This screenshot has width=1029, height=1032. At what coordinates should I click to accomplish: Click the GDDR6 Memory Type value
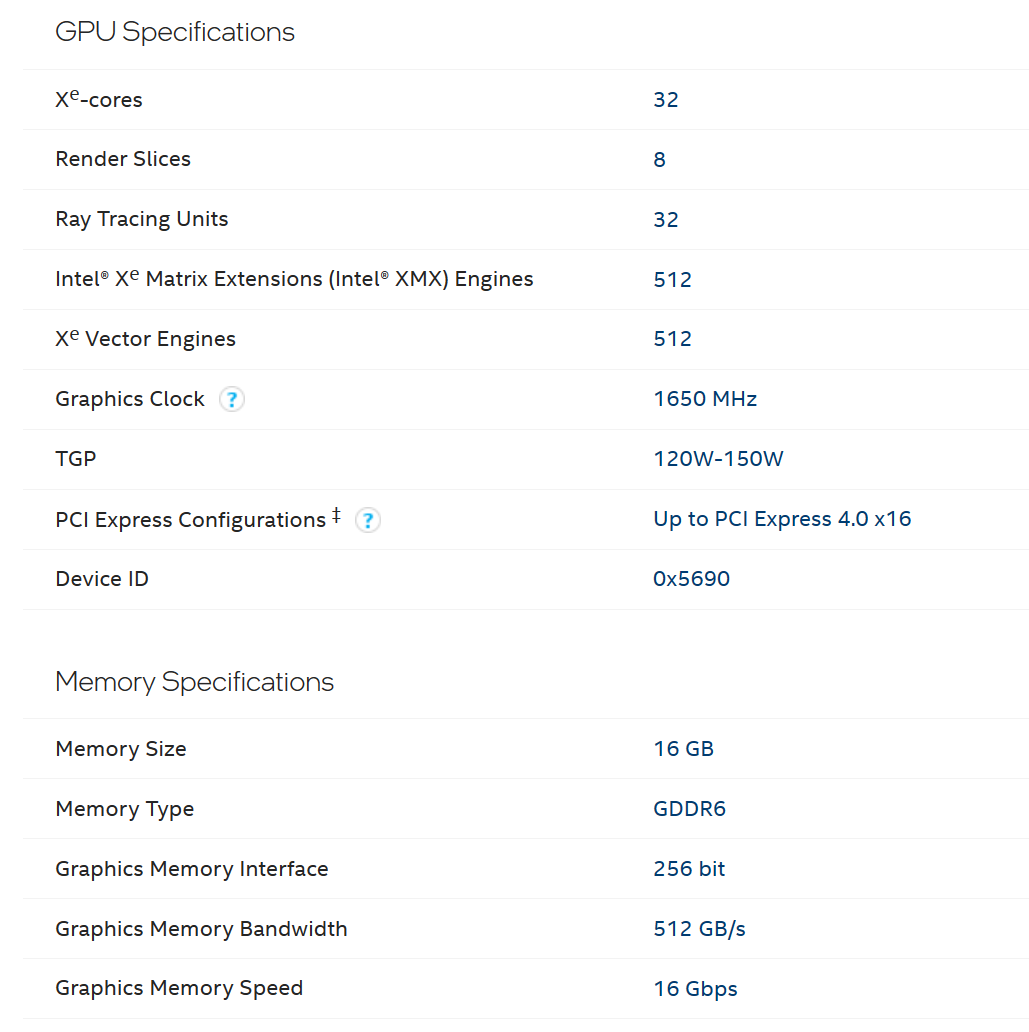[689, 809]
